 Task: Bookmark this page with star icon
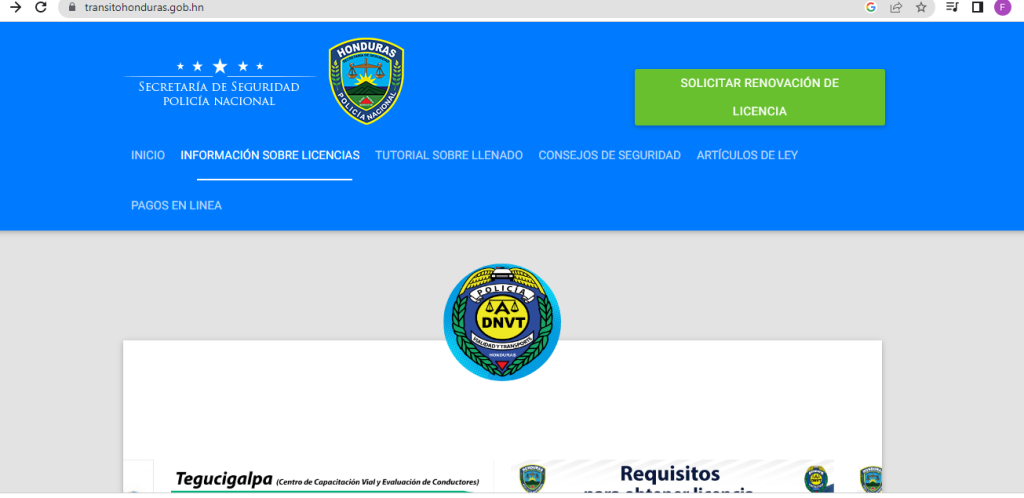pyautogui.click(x=921, y=7)
